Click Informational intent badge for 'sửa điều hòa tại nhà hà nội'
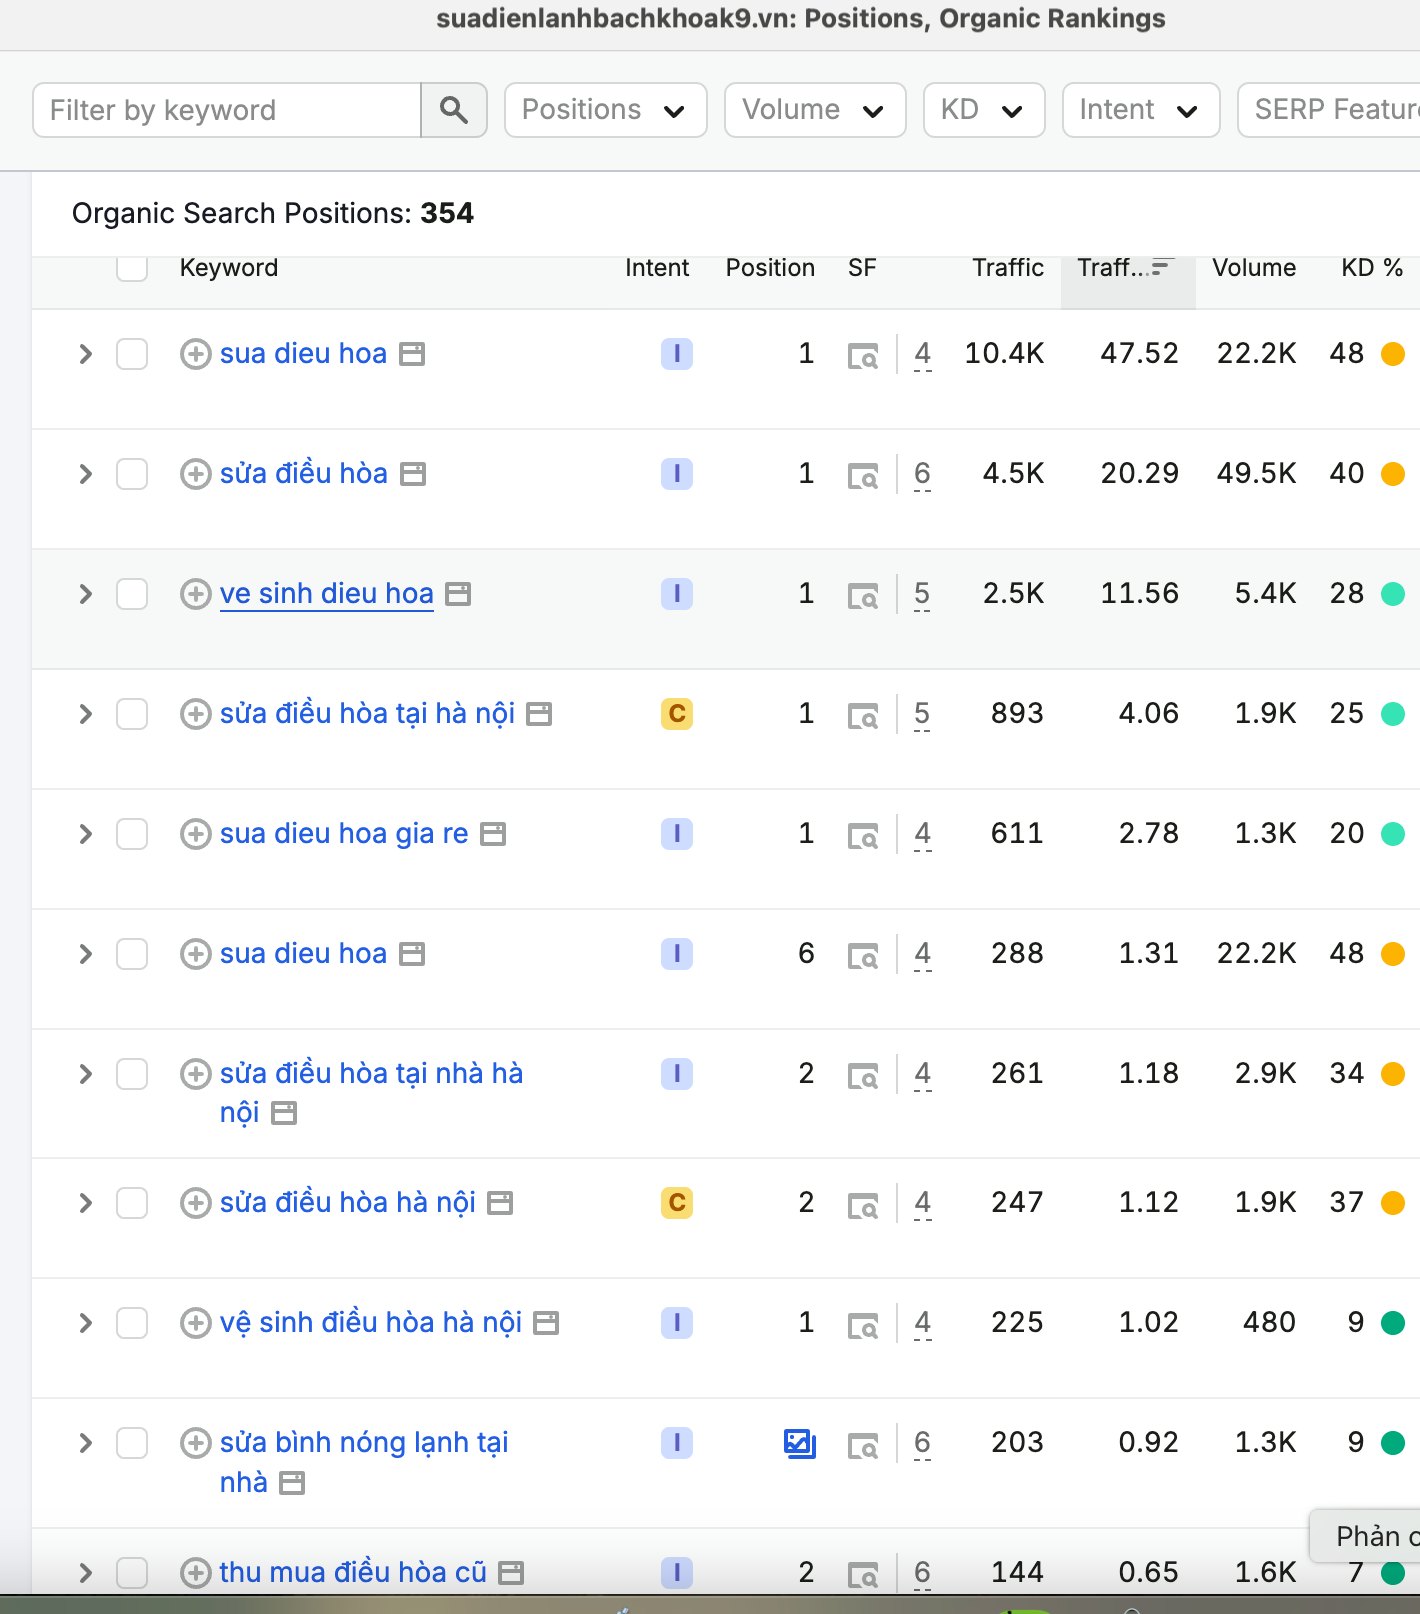The height and width of the screenshot is (1614, 1420). point(677,1074)
